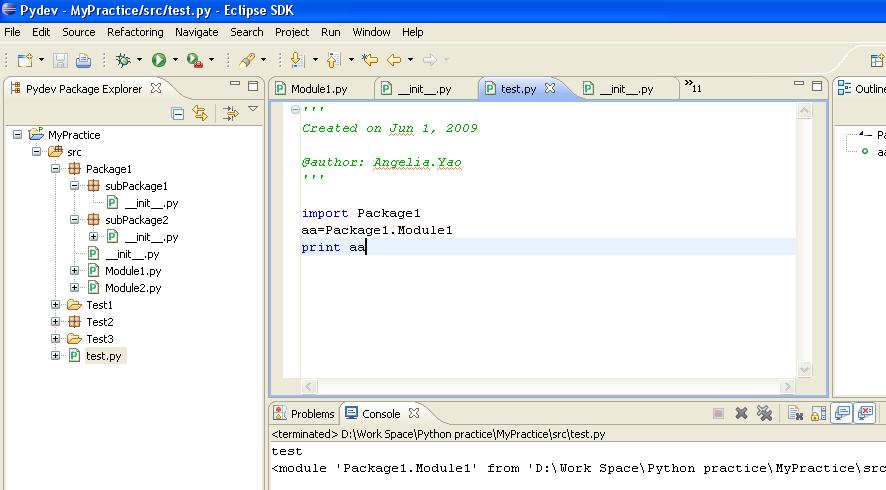
Task: Open the File menu
Action: point(12,32)
